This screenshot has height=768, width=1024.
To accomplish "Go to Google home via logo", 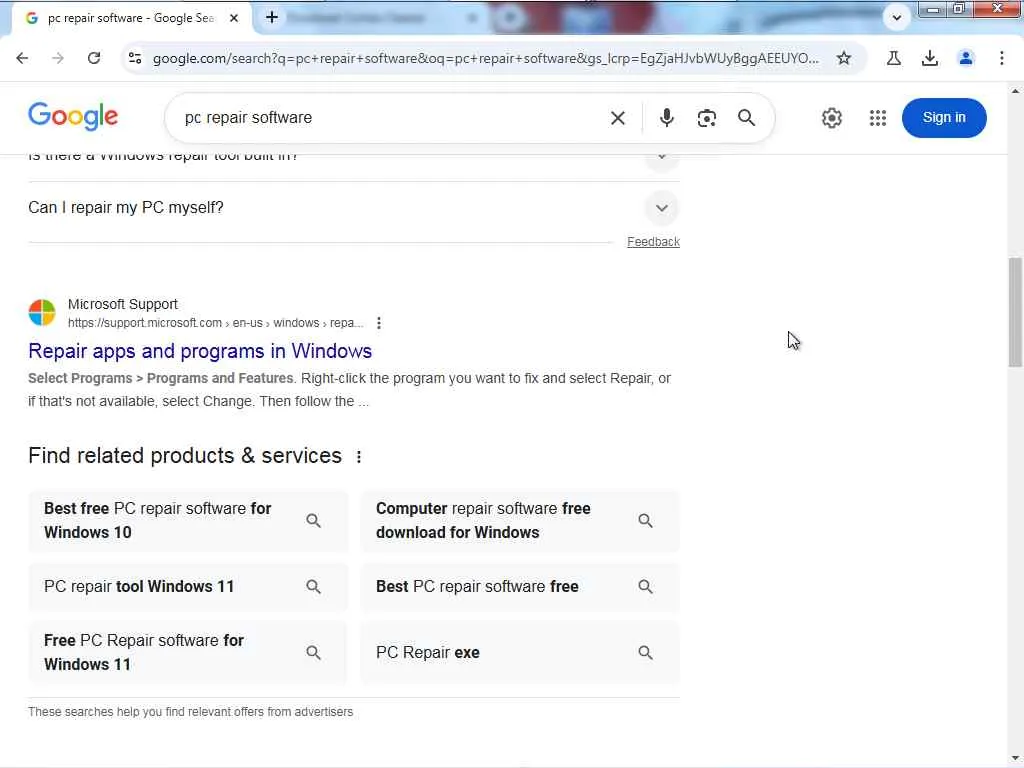I will tap(73, 117).
